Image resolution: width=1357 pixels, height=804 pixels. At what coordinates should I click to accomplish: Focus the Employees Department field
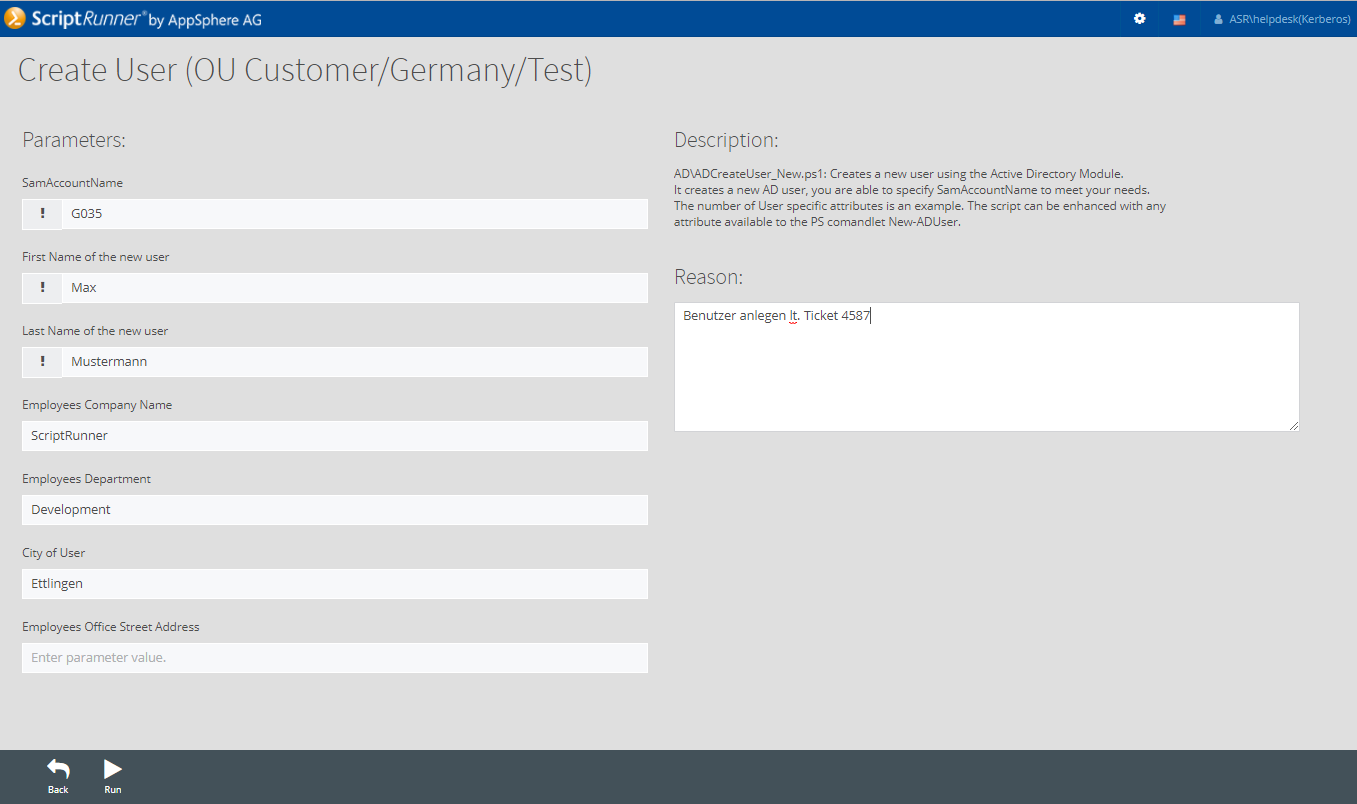click(x=335, y=510)
